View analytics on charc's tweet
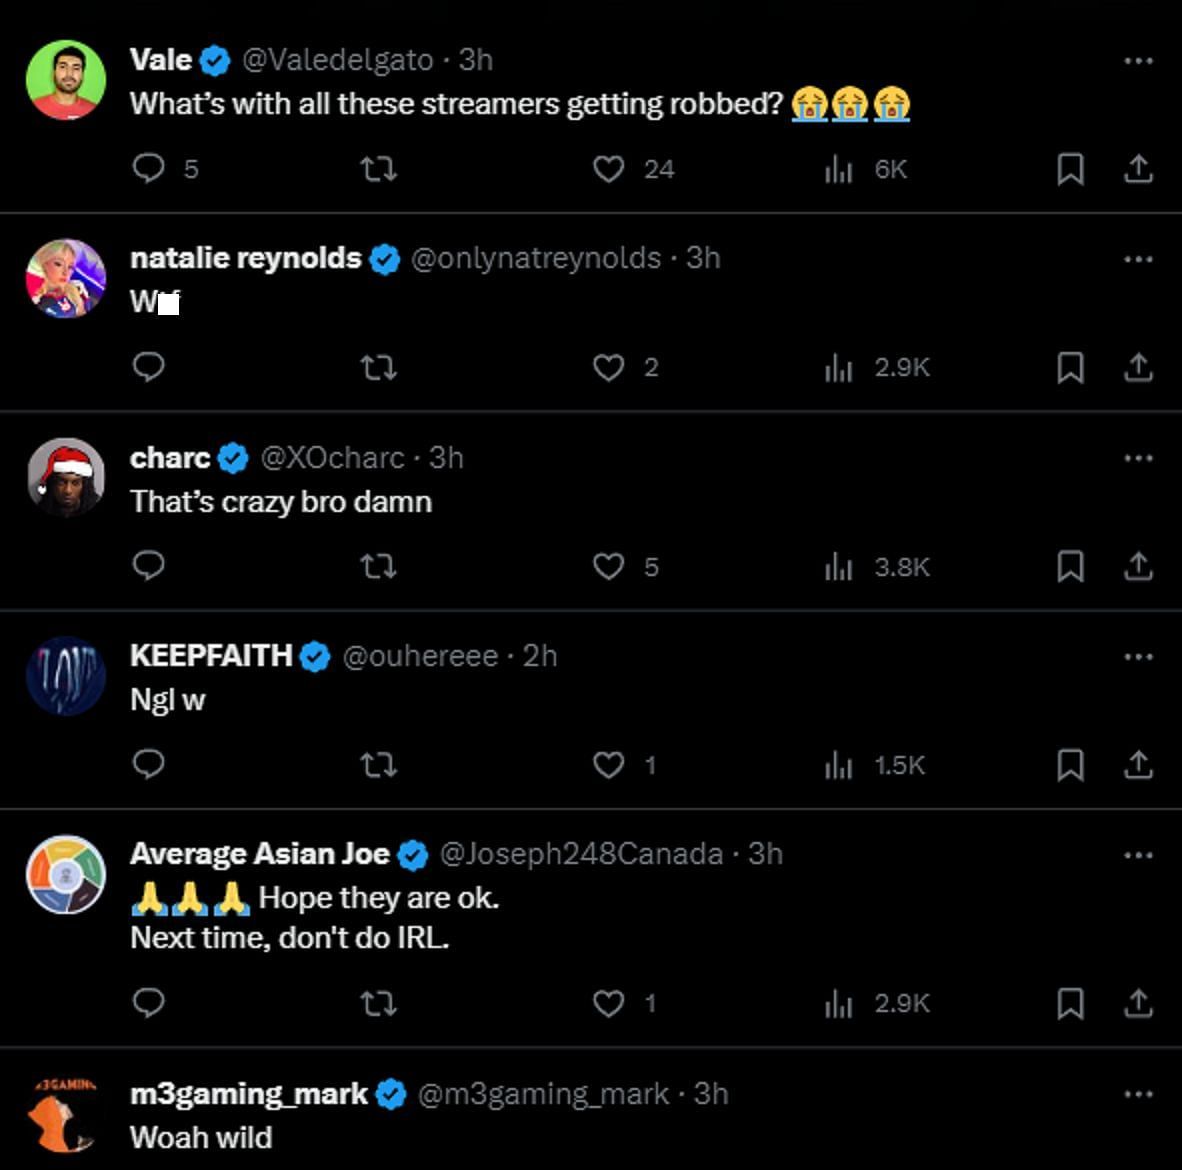Screen dimensions: 1182x1170 (x=838, y=567)
